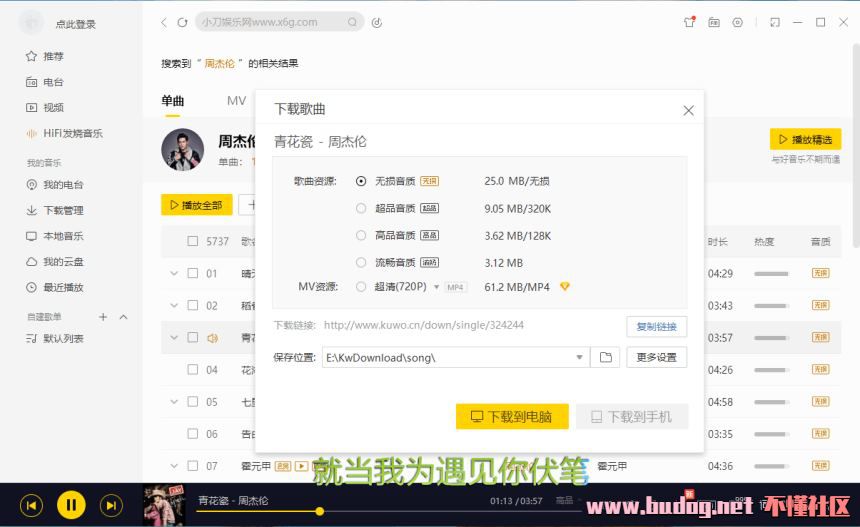Image resolution: width=860 pixels, height=527 pixels.
Task: Skip to next track
Action: 111,505
